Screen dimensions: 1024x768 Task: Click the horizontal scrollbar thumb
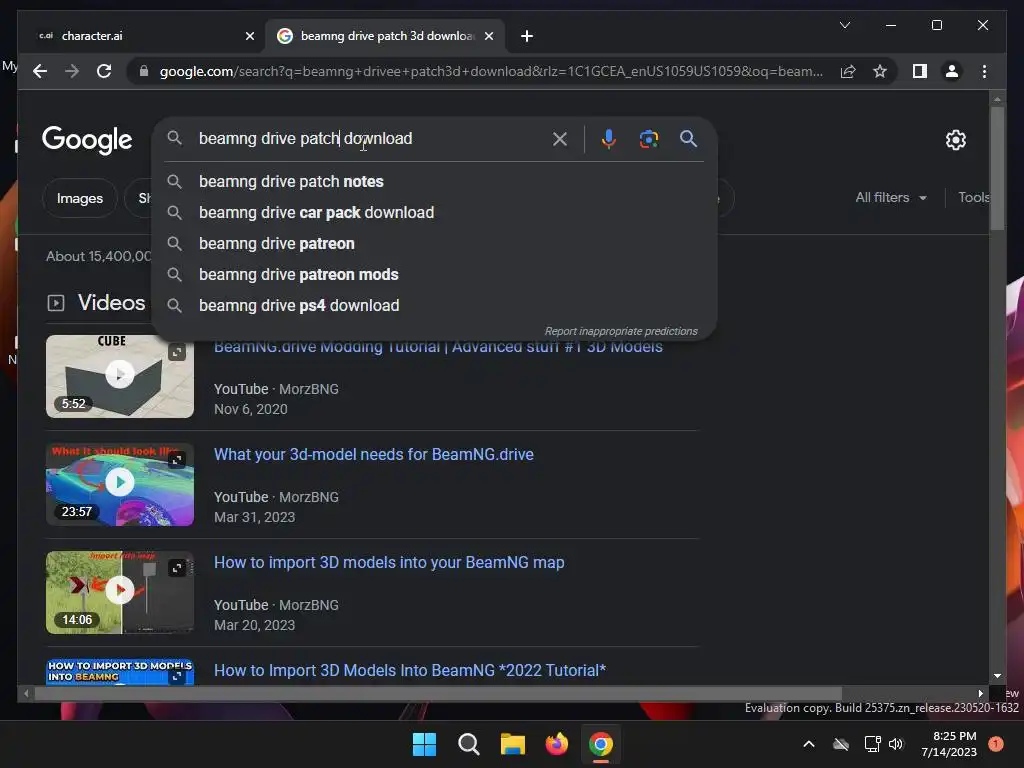point(438,694)
